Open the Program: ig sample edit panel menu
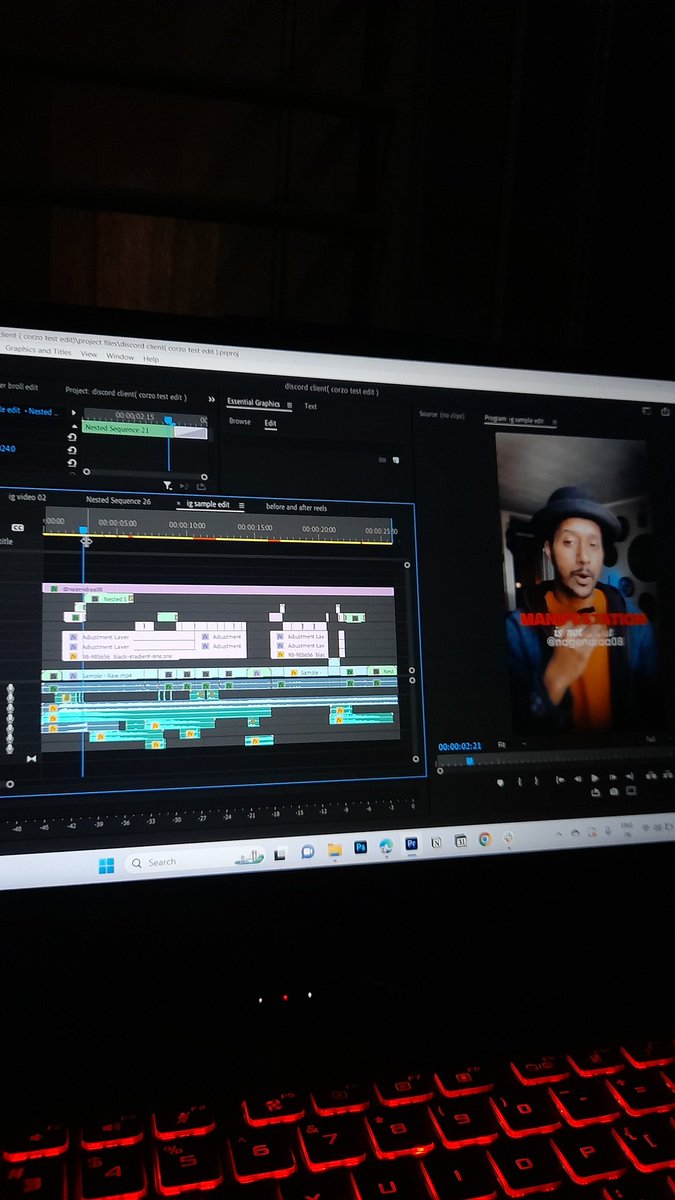The height and width of the screenshot is (1200, 675). click(555, 421)
